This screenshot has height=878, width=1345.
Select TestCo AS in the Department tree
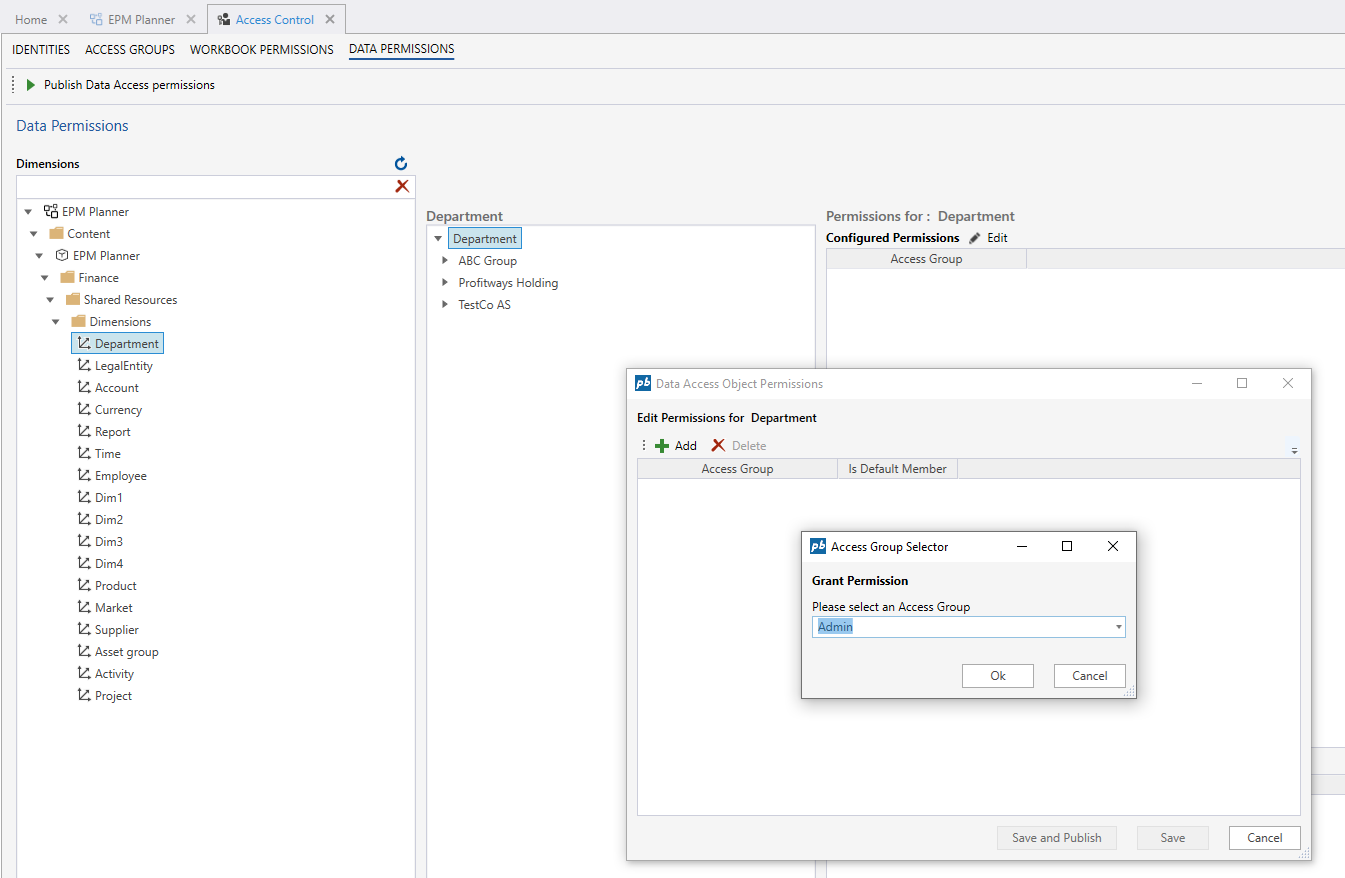[484, 305]
